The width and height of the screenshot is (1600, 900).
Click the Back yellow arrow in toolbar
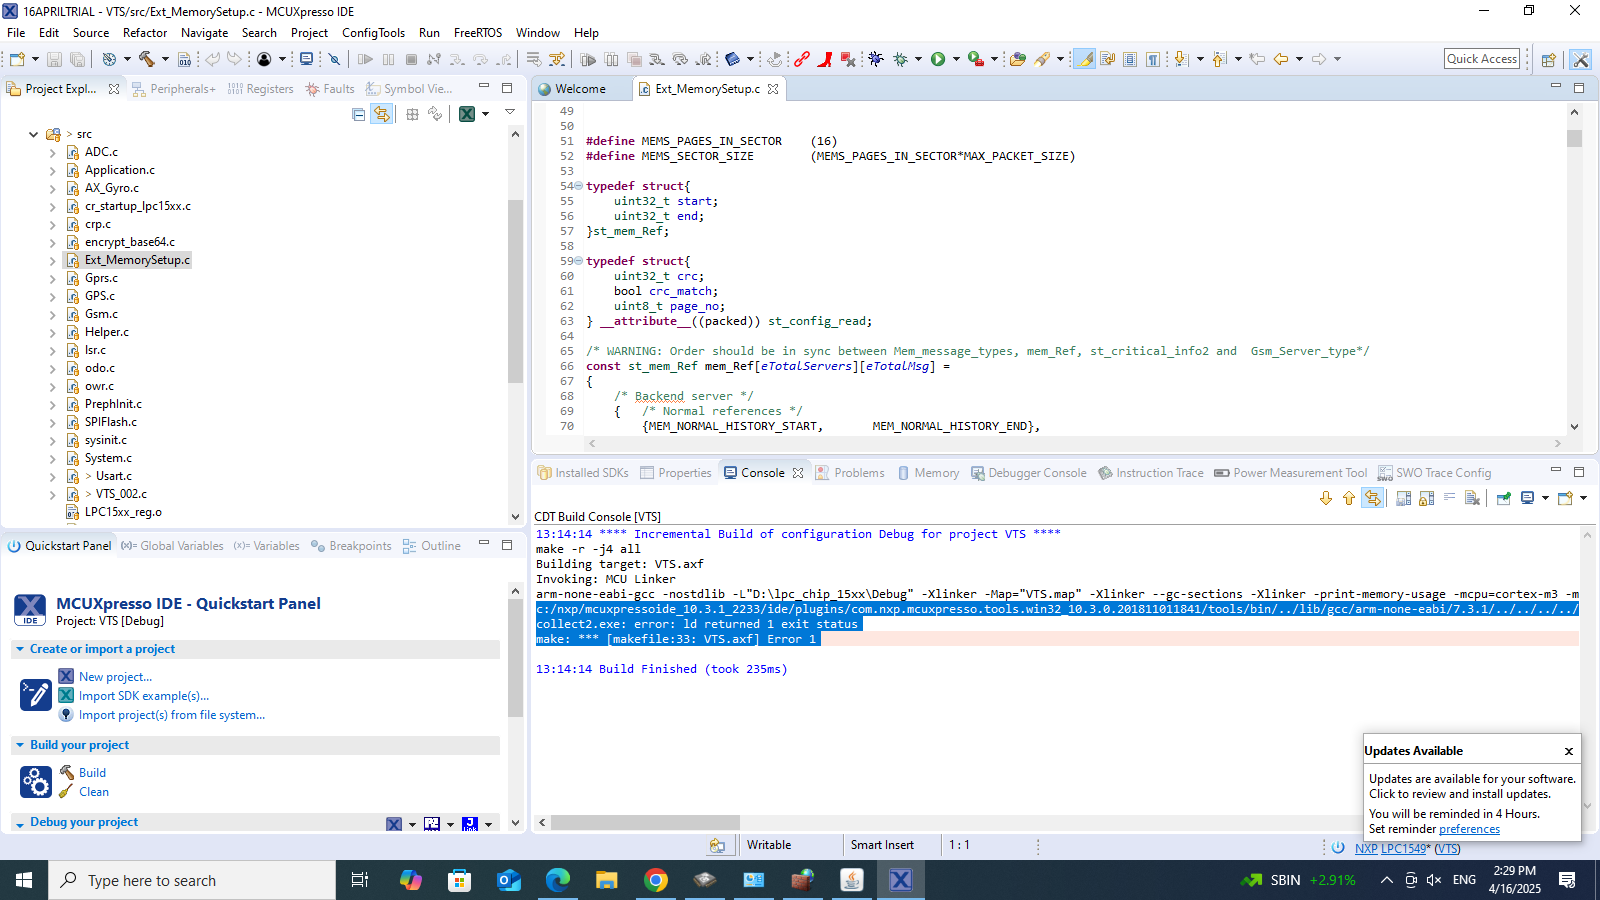click(1281, 59)
